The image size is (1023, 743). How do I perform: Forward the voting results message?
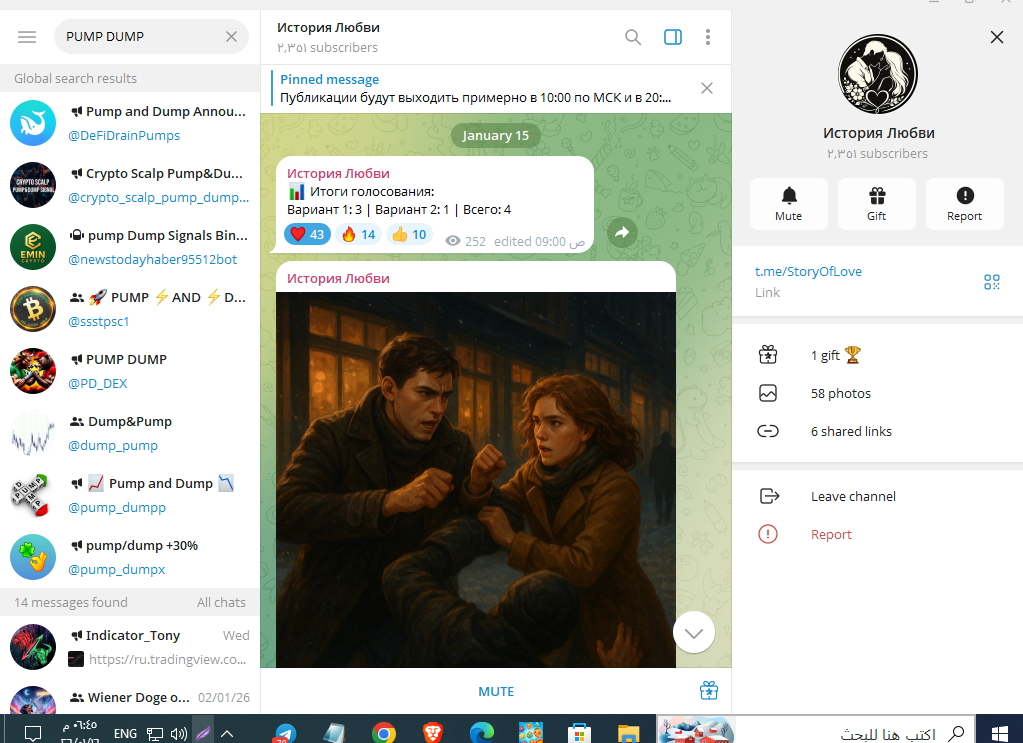tap(622, 232)
